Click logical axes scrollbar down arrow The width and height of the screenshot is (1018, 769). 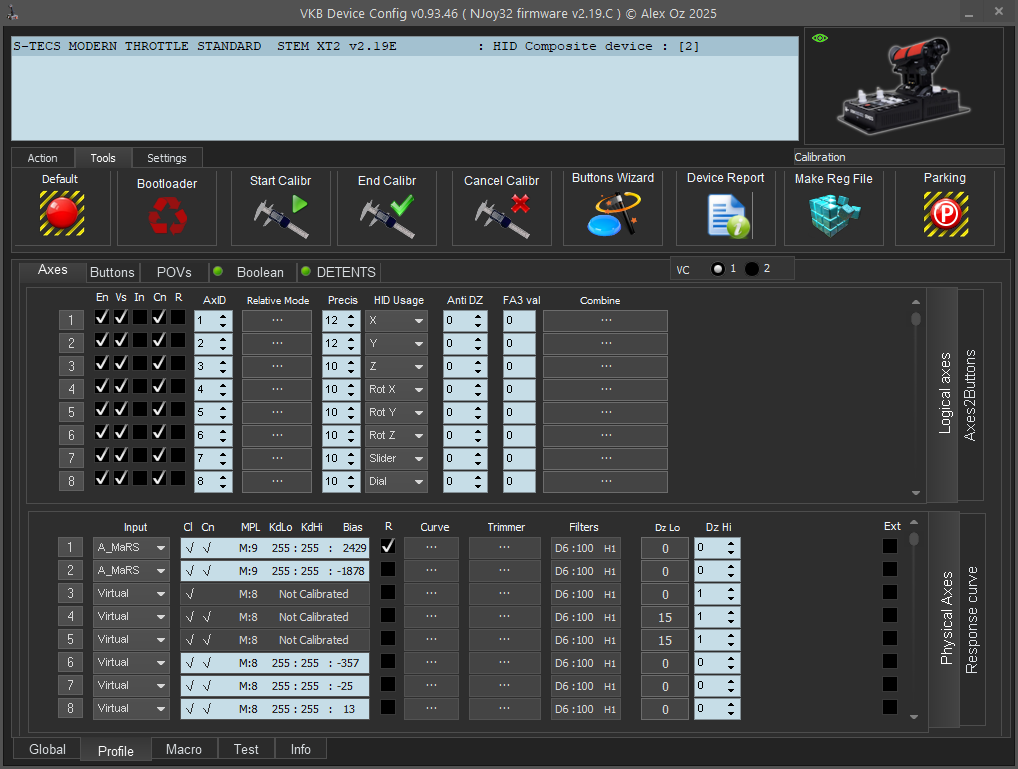tap(916, 493)
